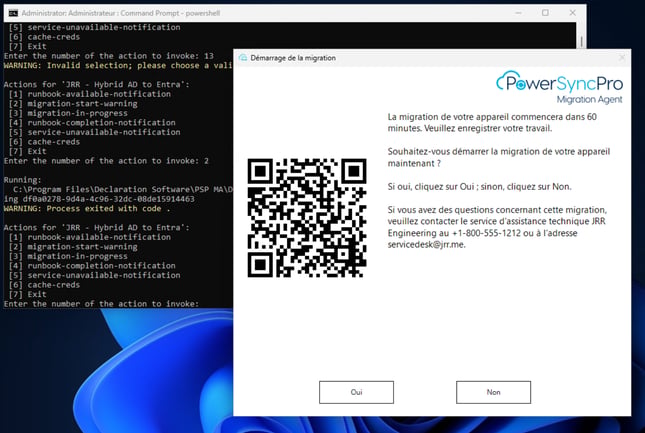Viewport: 645px width, 433px height.
Task: Click Command Prompt window title text
Action: (121, 13)
